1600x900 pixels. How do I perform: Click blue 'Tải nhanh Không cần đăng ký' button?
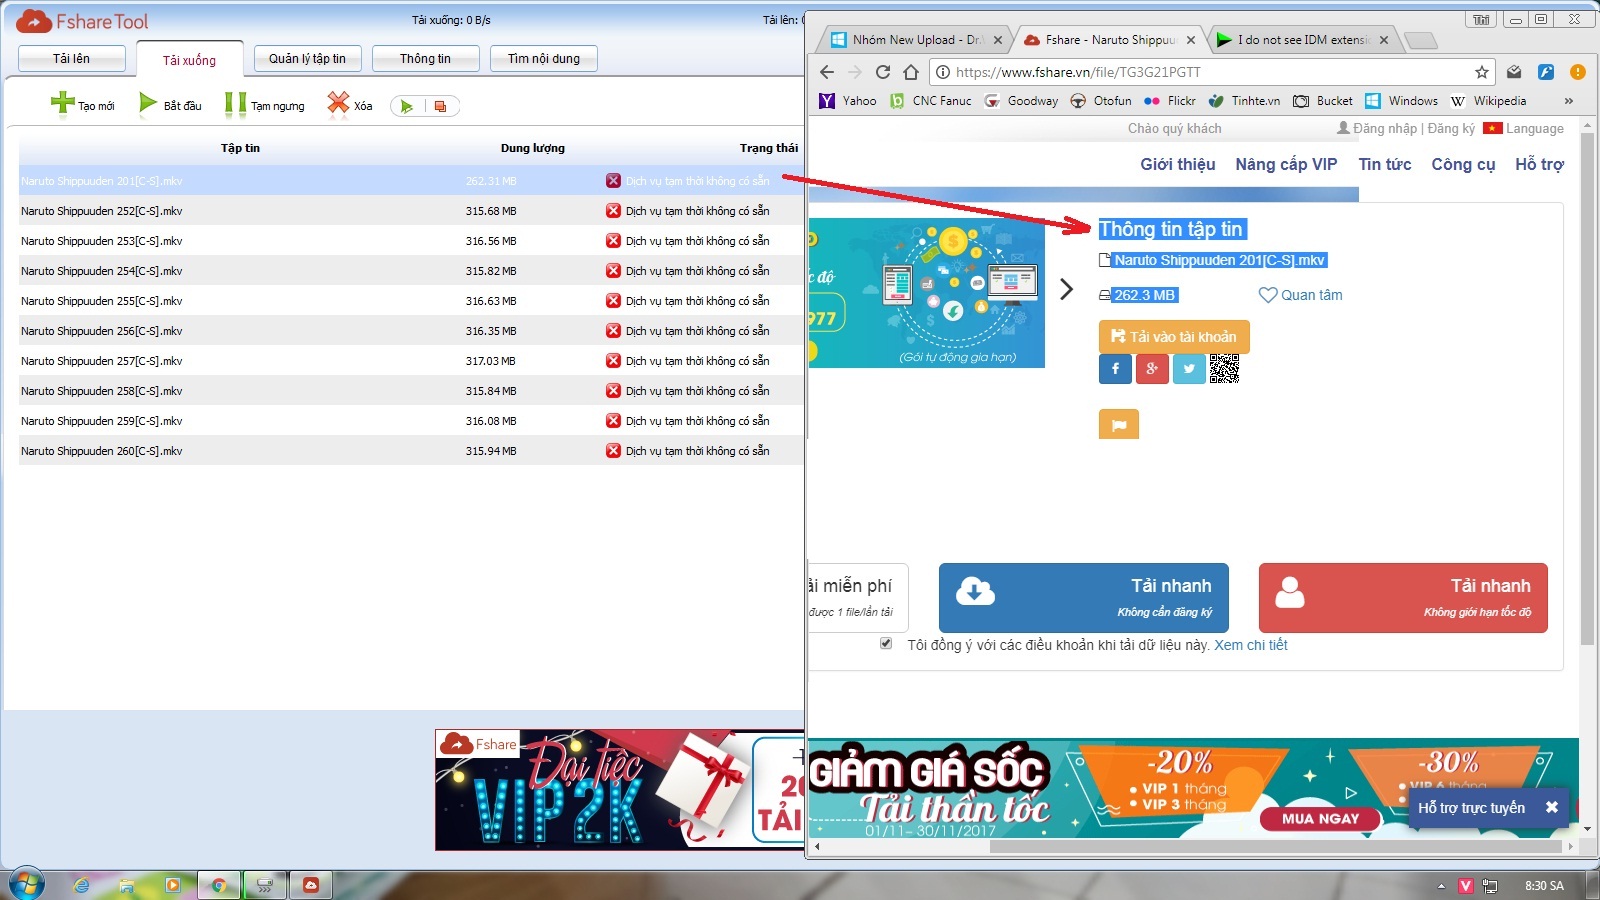(x=1084, y=598)
